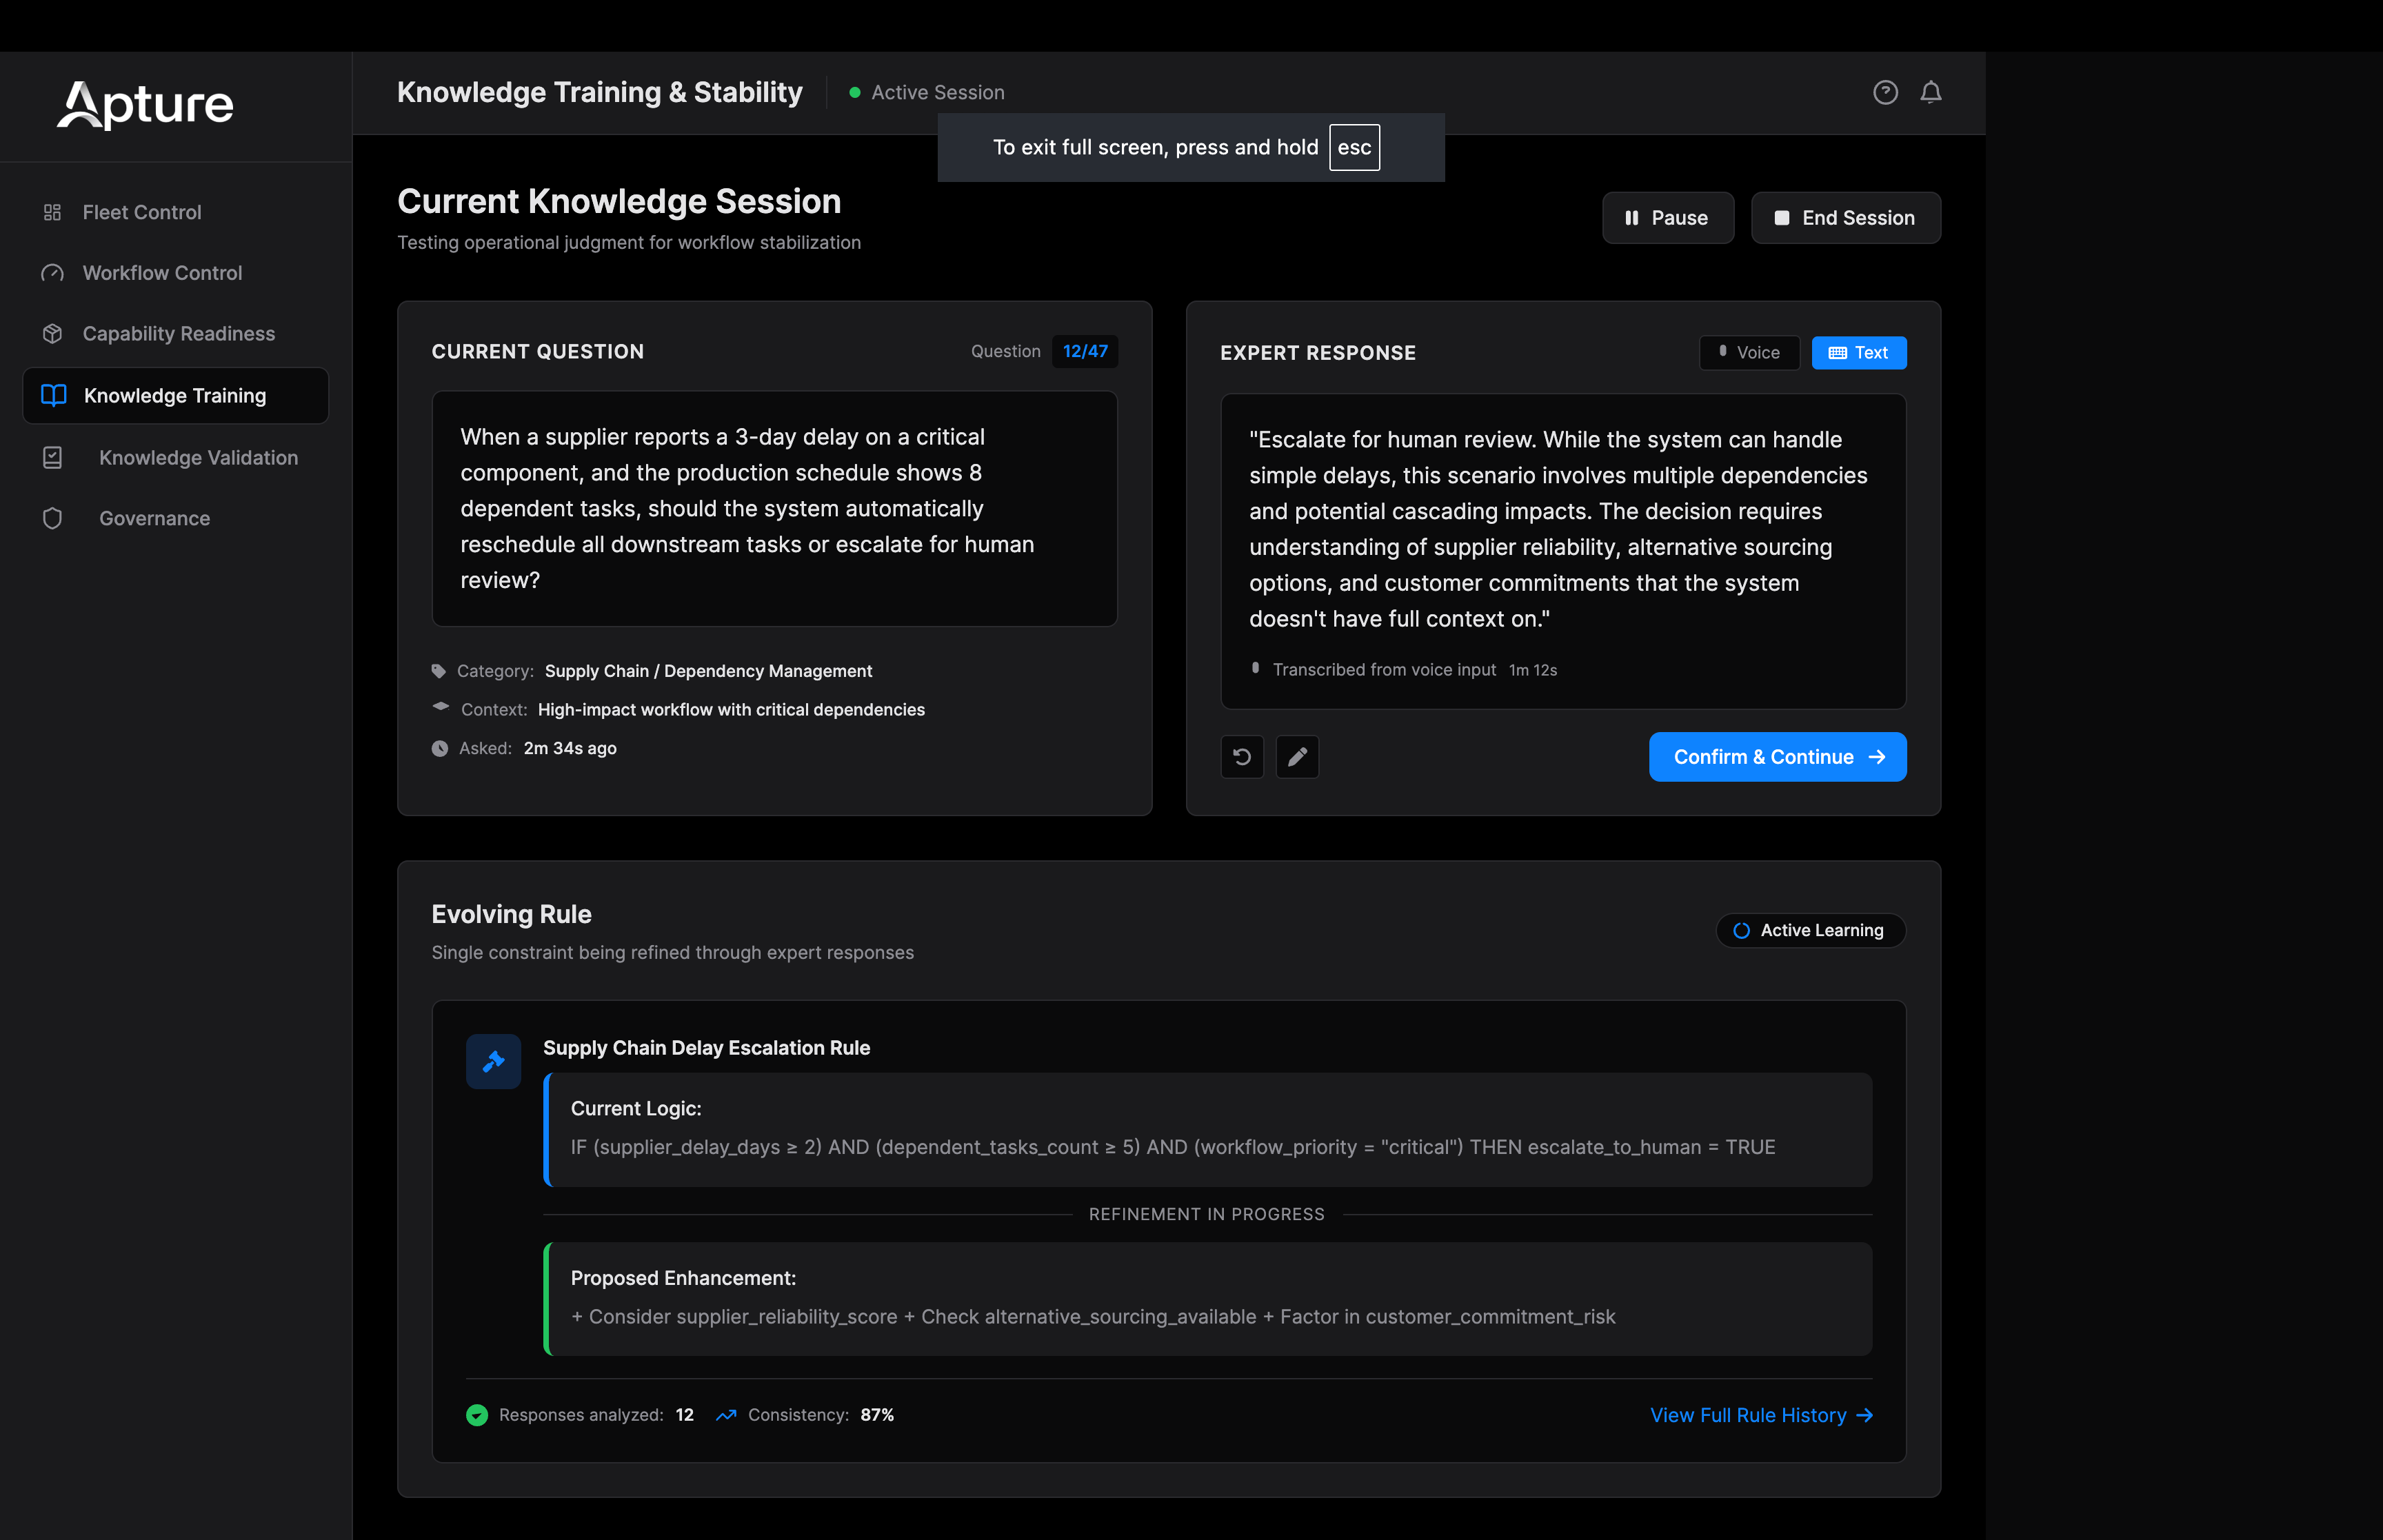
Task: Click the Current Logic rule block
Action: (x=1207, y=1129)
